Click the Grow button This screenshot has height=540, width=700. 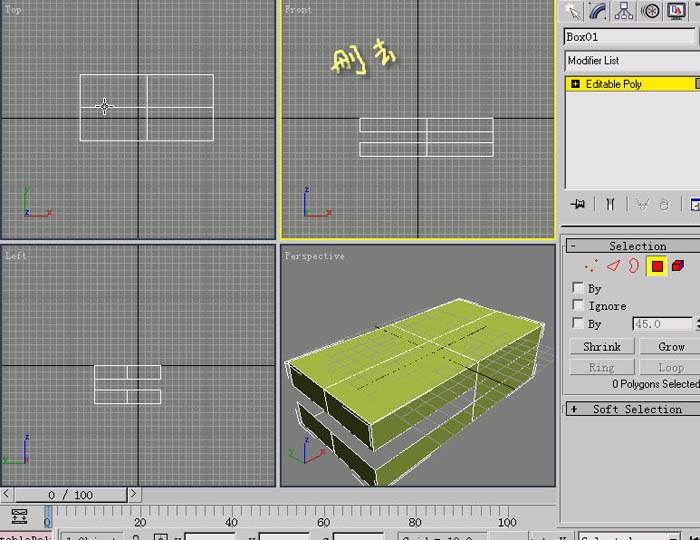(x=671, y=347)
